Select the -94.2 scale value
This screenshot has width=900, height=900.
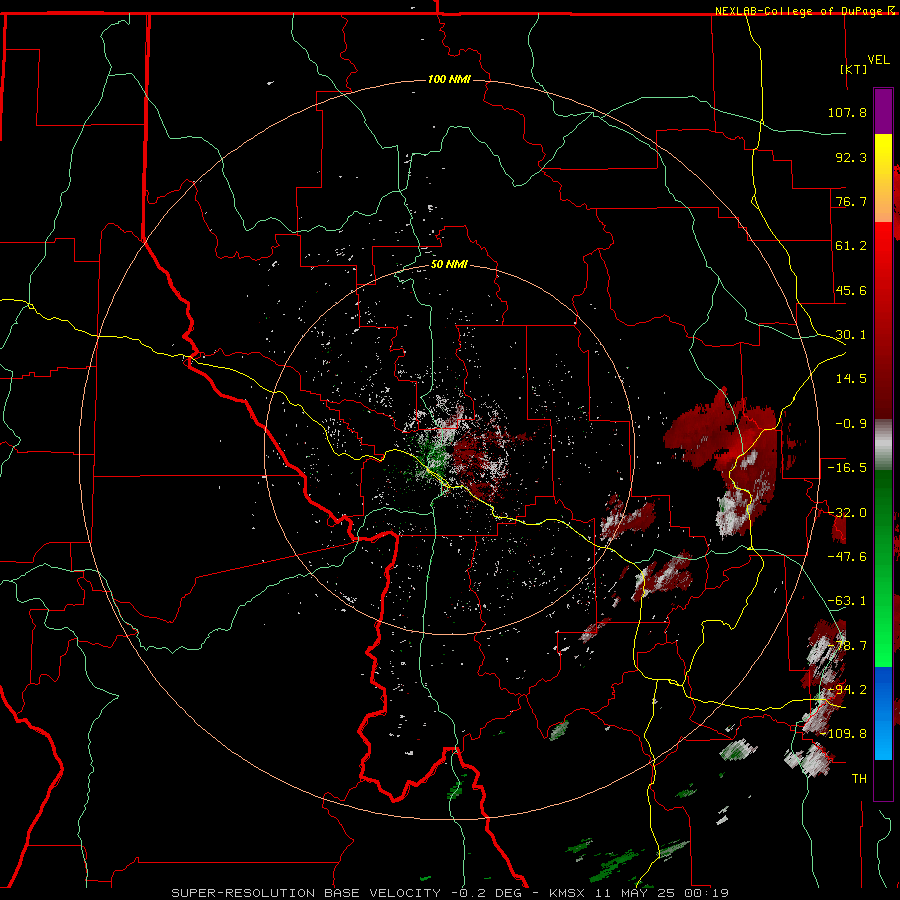point(847,690)
